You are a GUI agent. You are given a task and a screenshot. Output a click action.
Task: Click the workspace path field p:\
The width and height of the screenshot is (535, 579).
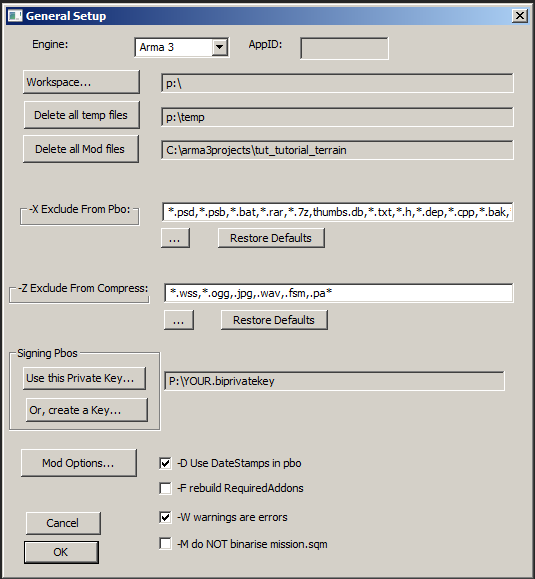[x=337, y=83]
